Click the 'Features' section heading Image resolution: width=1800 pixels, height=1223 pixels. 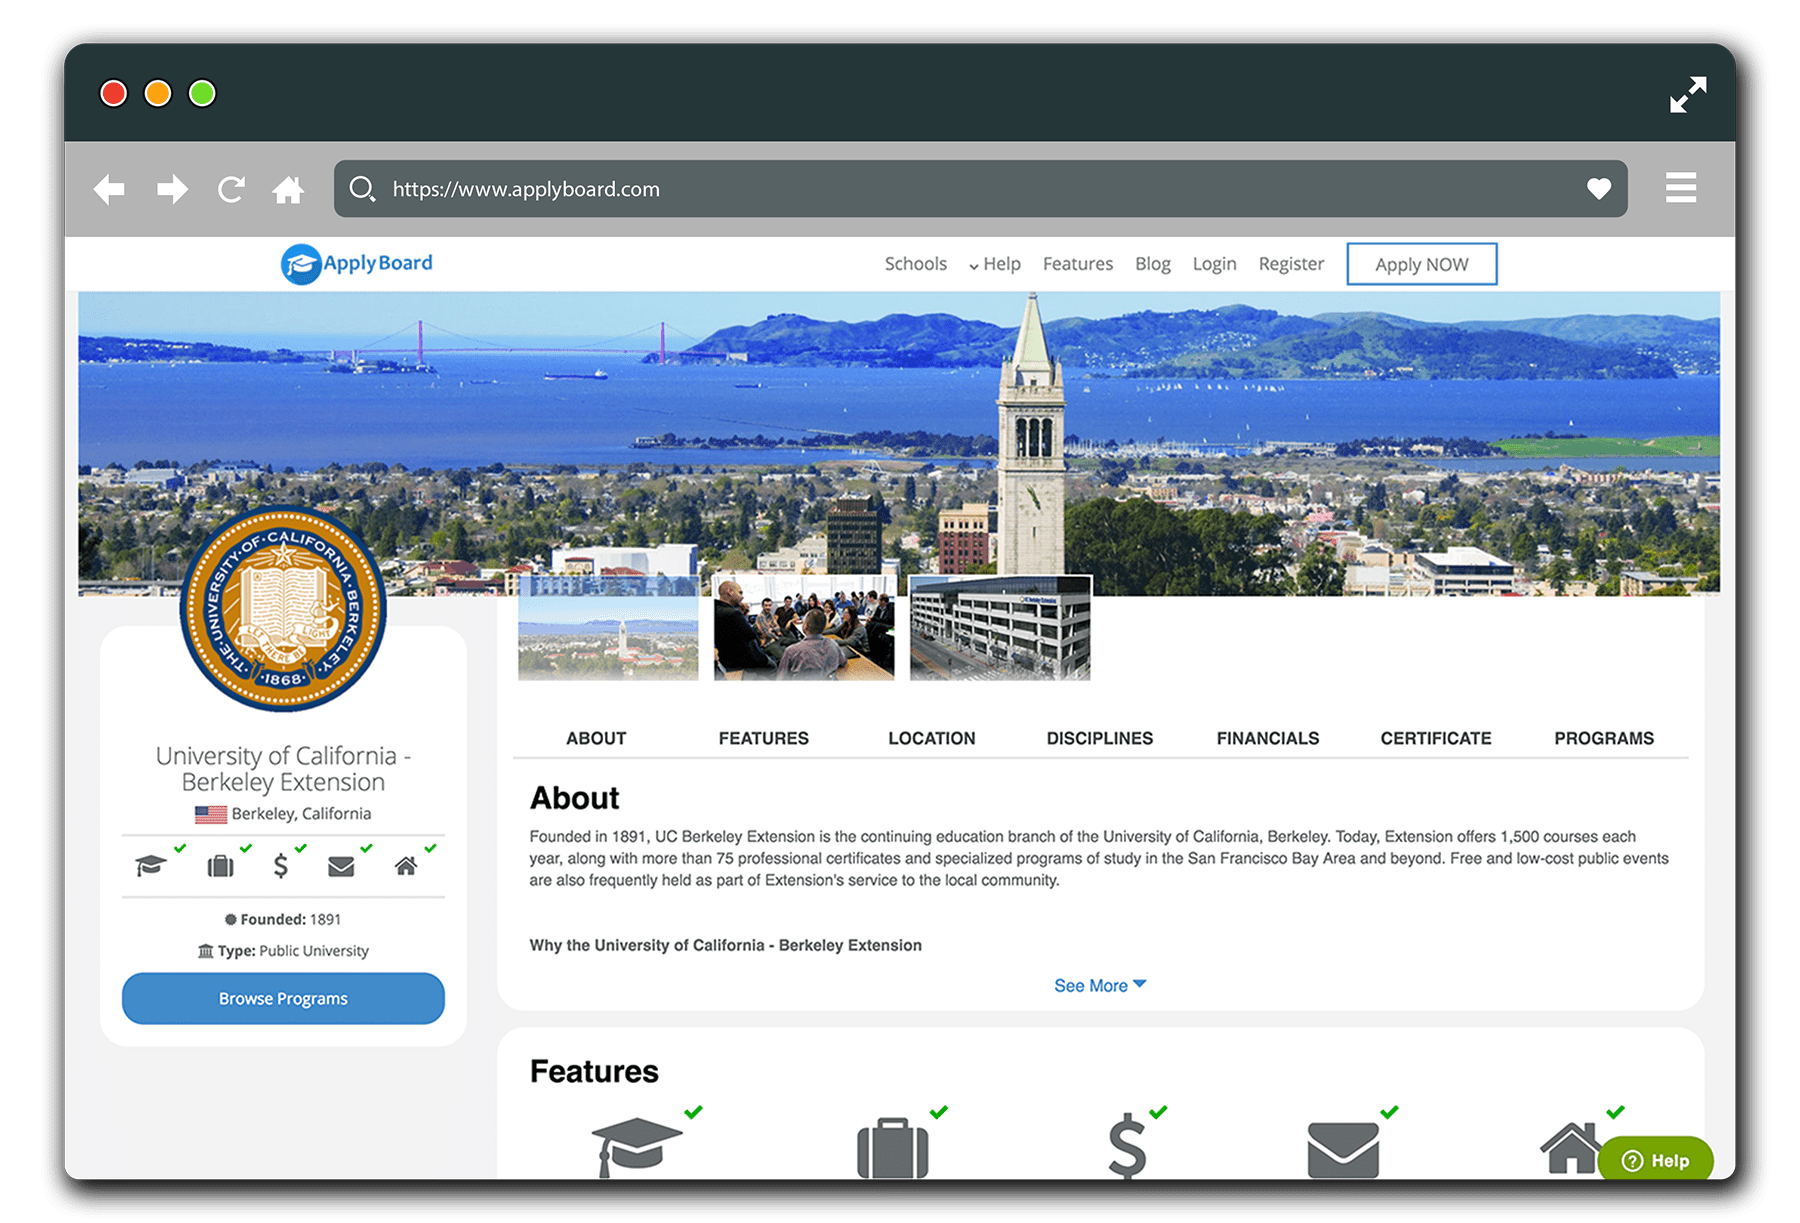(594, 1071)
